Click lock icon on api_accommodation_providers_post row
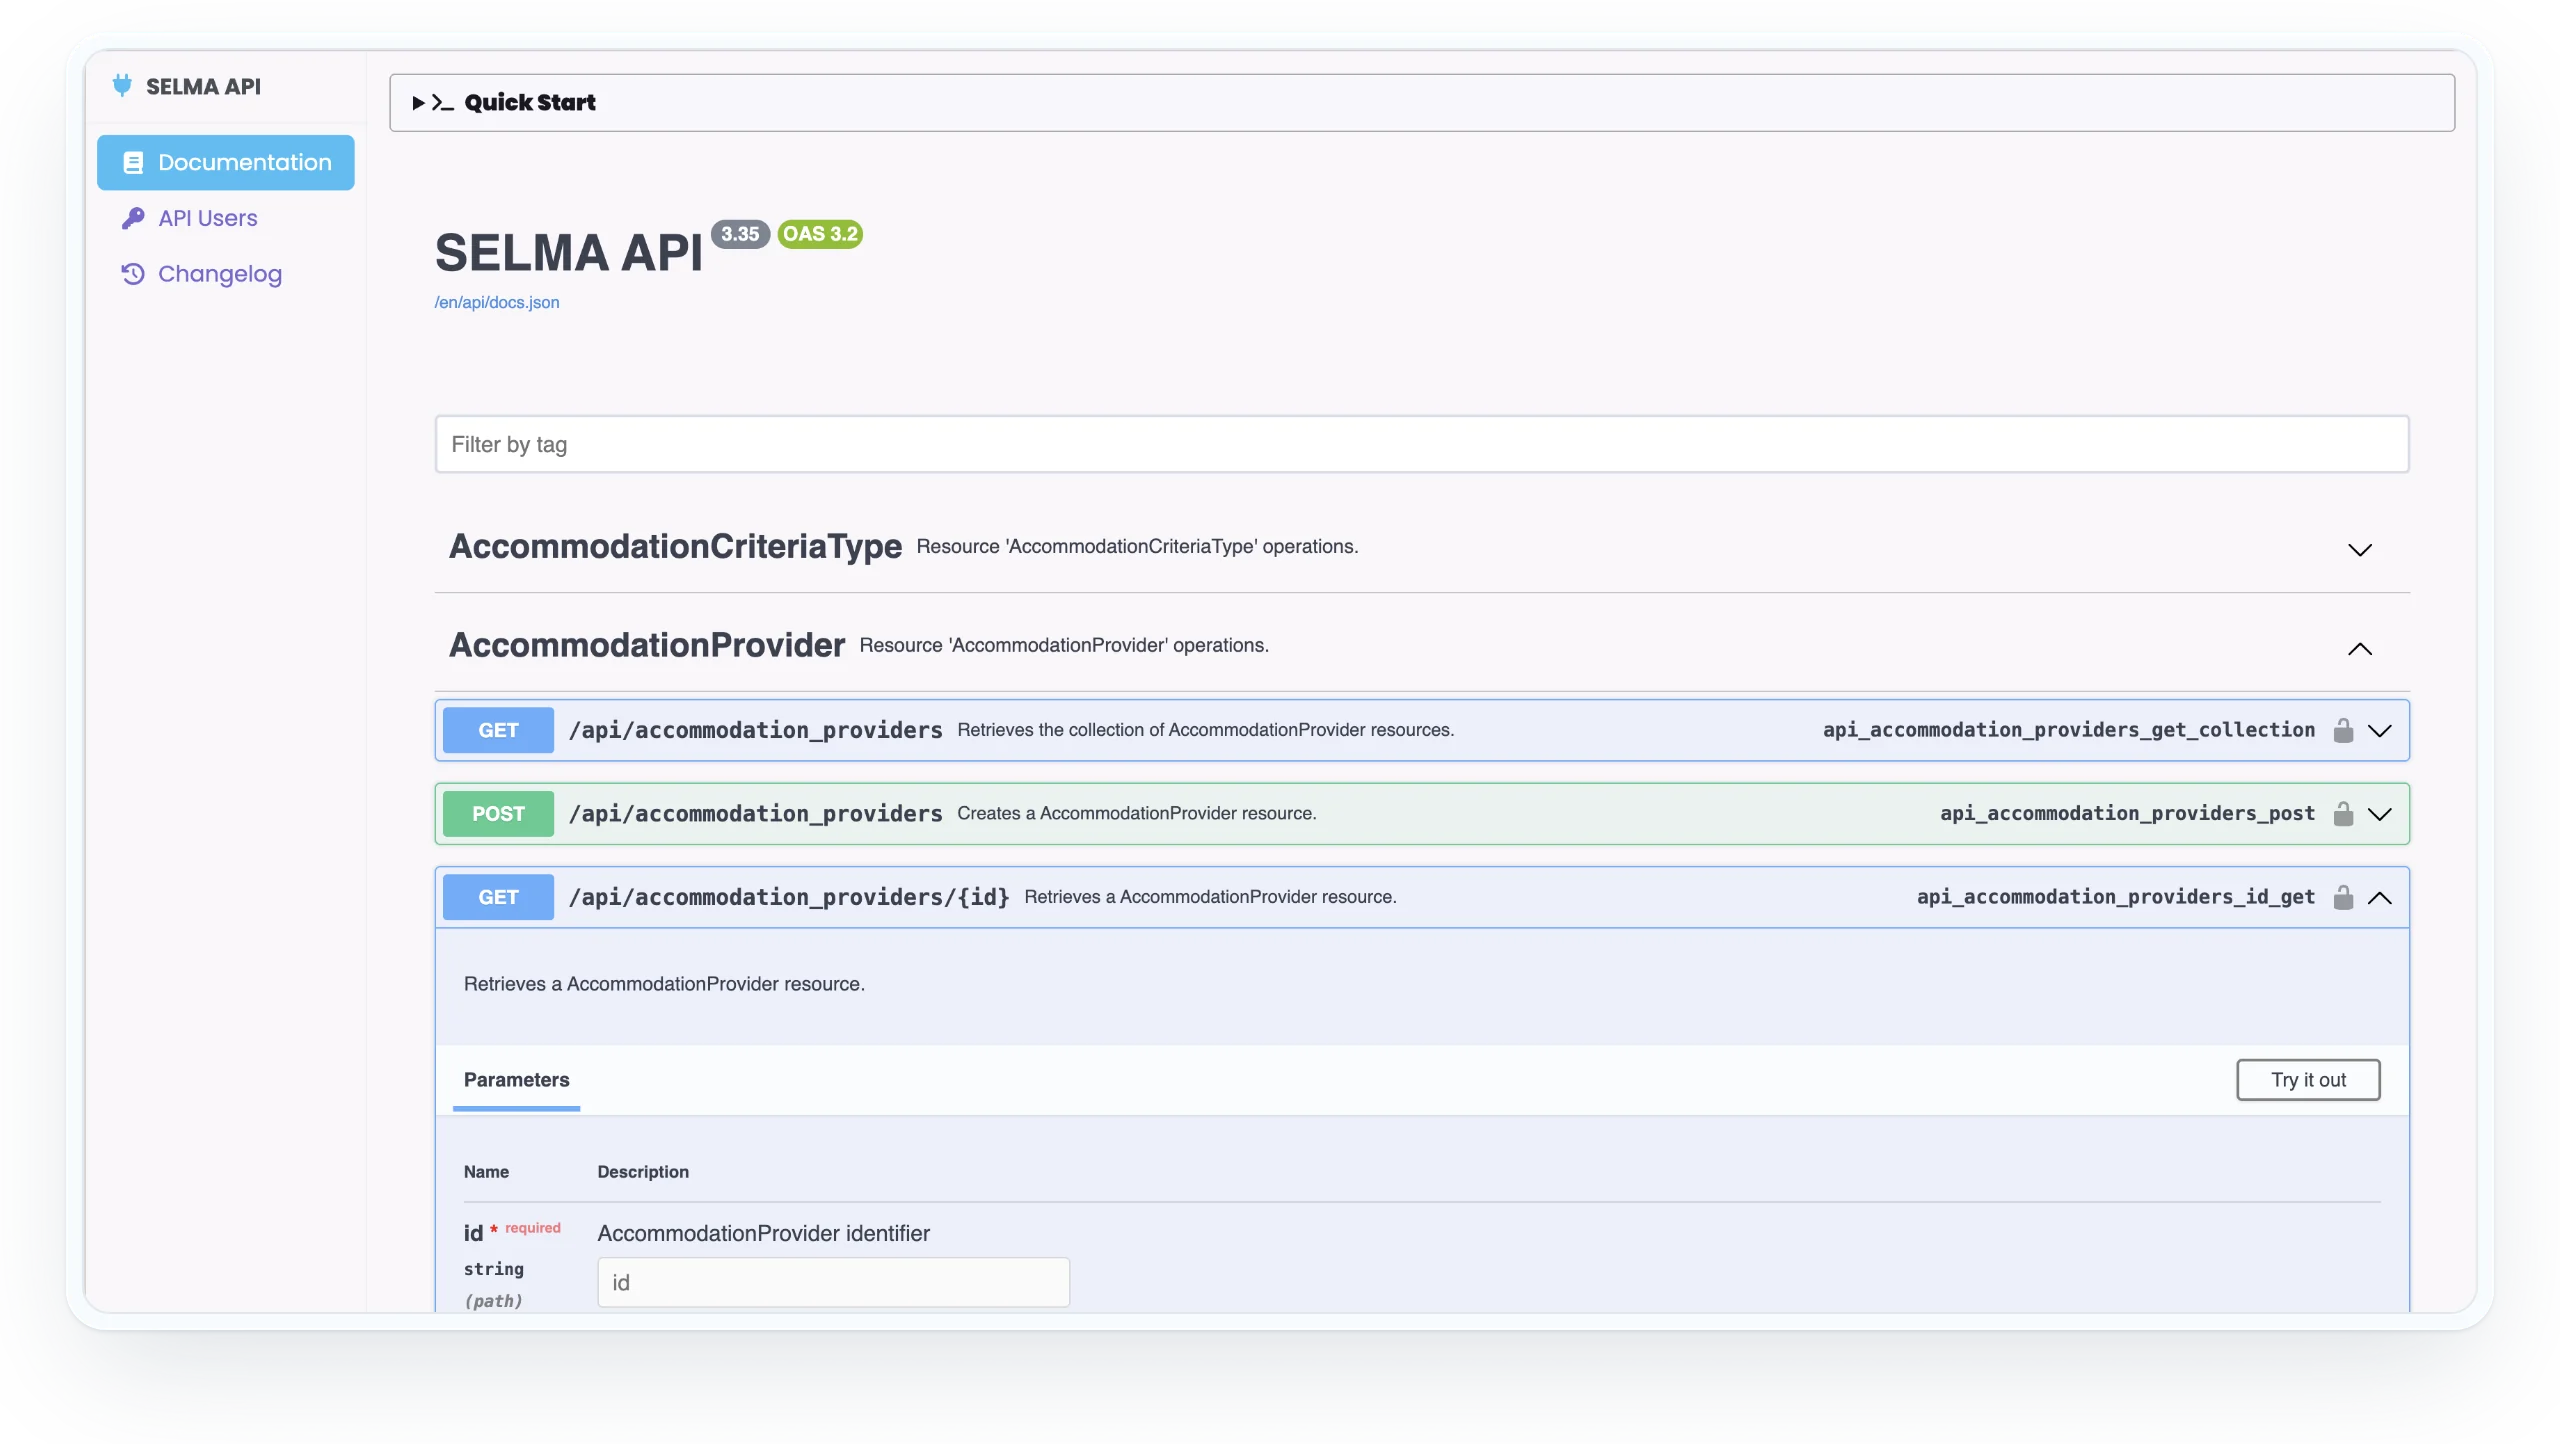Viewport: 2560px width, 1444px height. click(2343, 814)
